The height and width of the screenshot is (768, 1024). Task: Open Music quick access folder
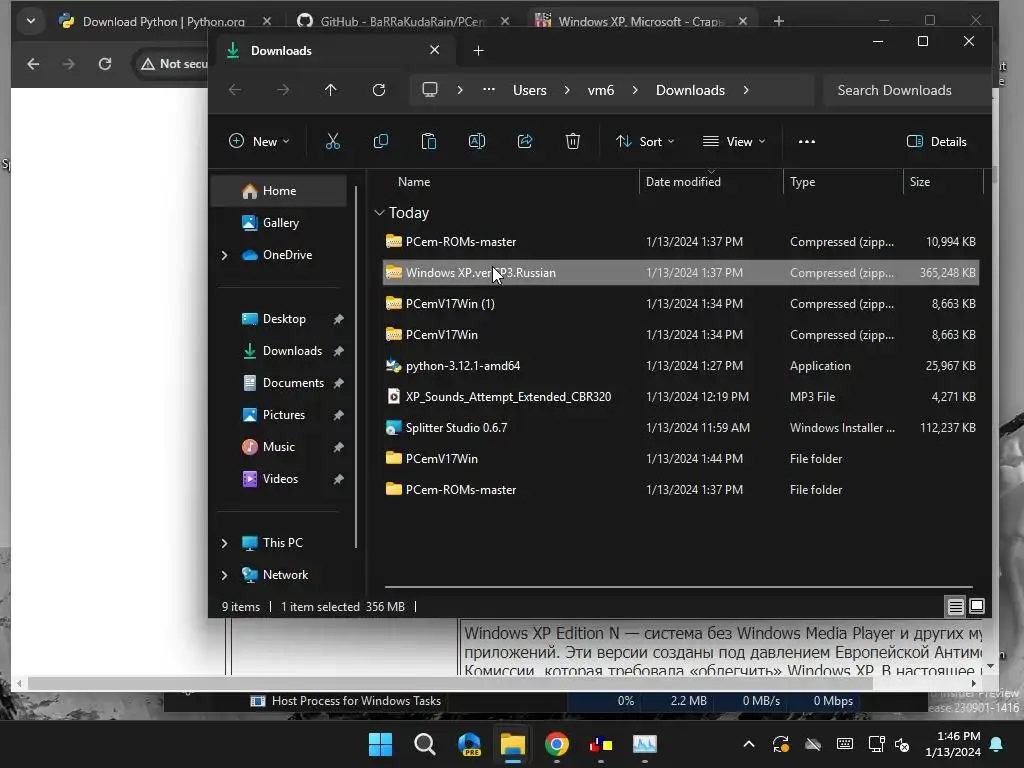(x=278, y=447)
